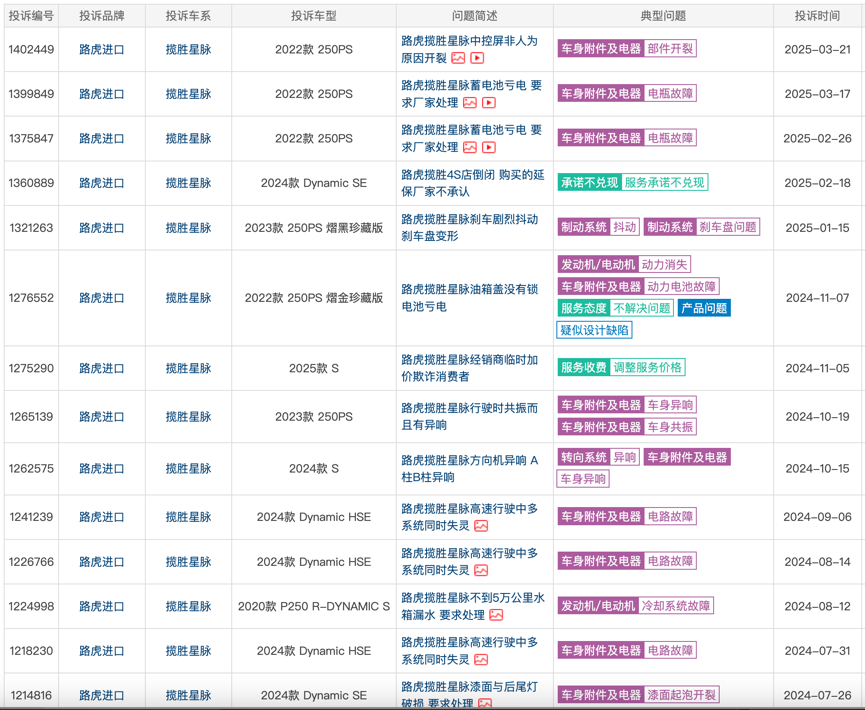Click date cell 2024-11-07
865x710 pixels.
click(817, 298)
